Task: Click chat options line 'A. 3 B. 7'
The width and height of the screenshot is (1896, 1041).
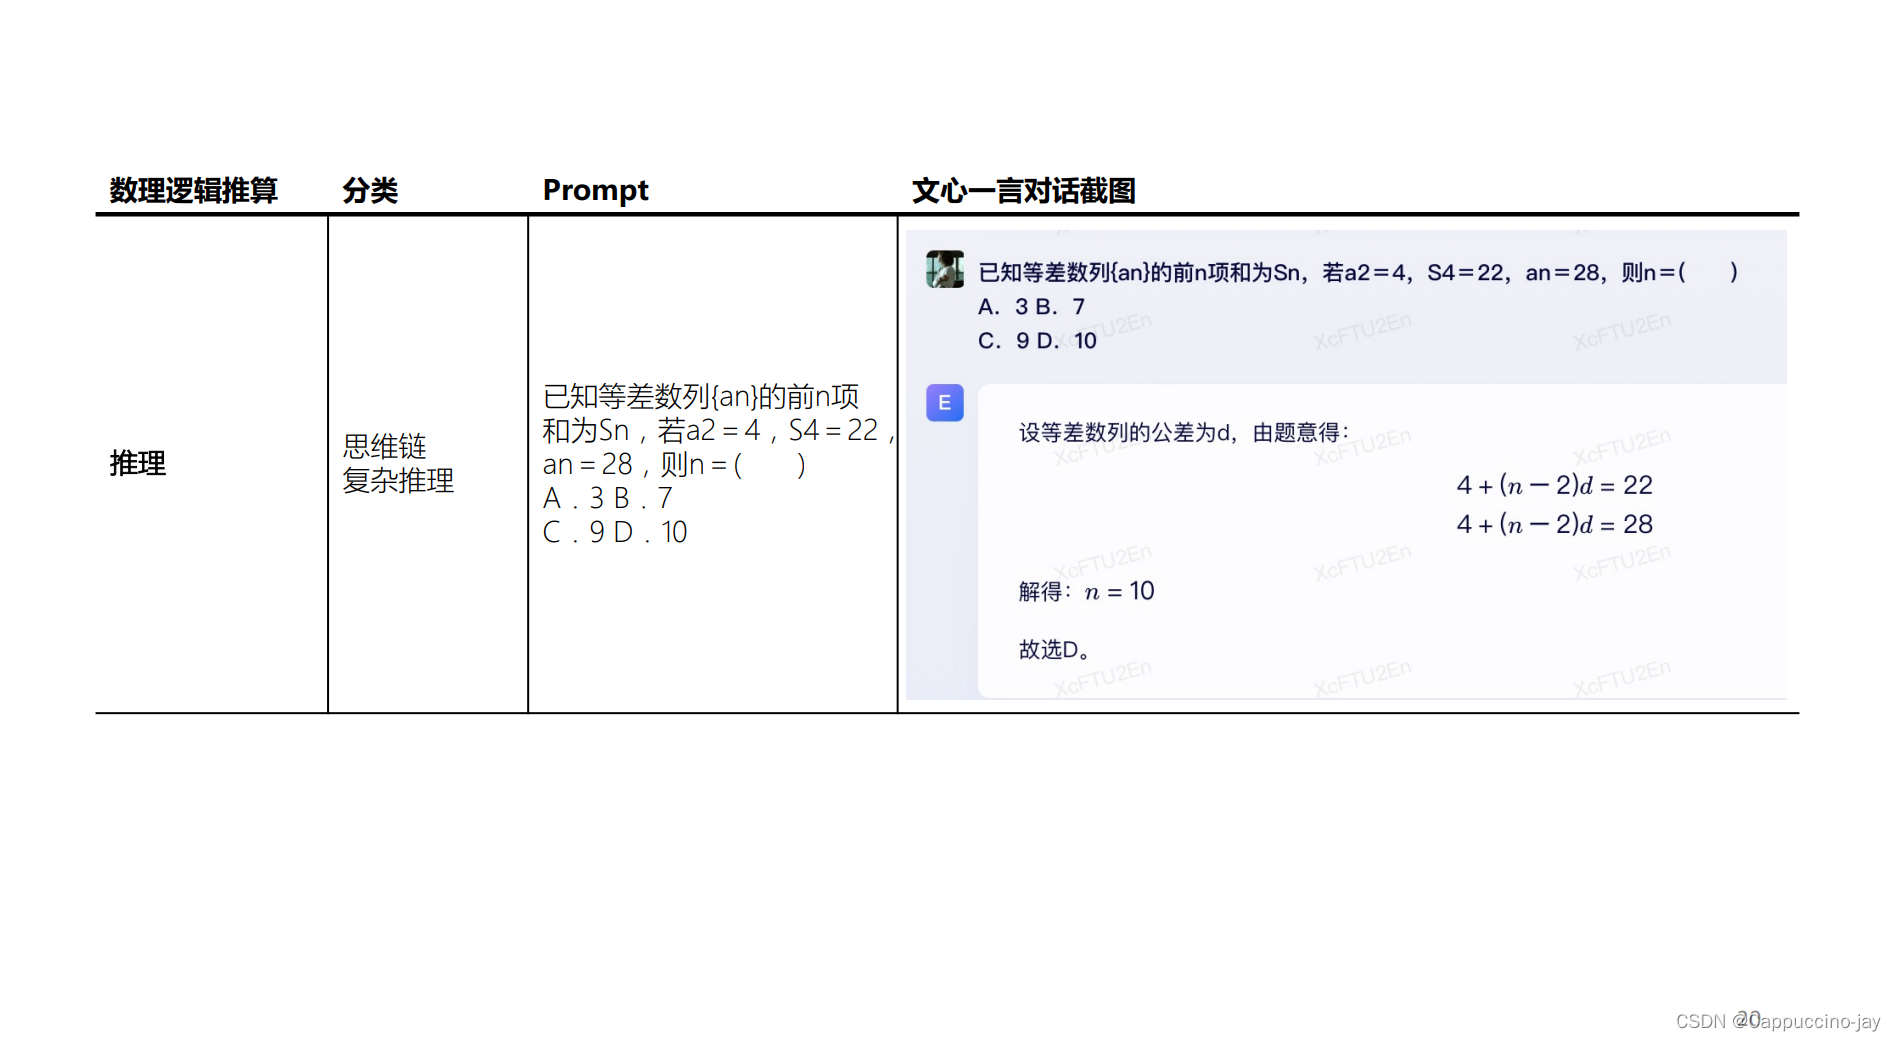Action: point(1031,306)
